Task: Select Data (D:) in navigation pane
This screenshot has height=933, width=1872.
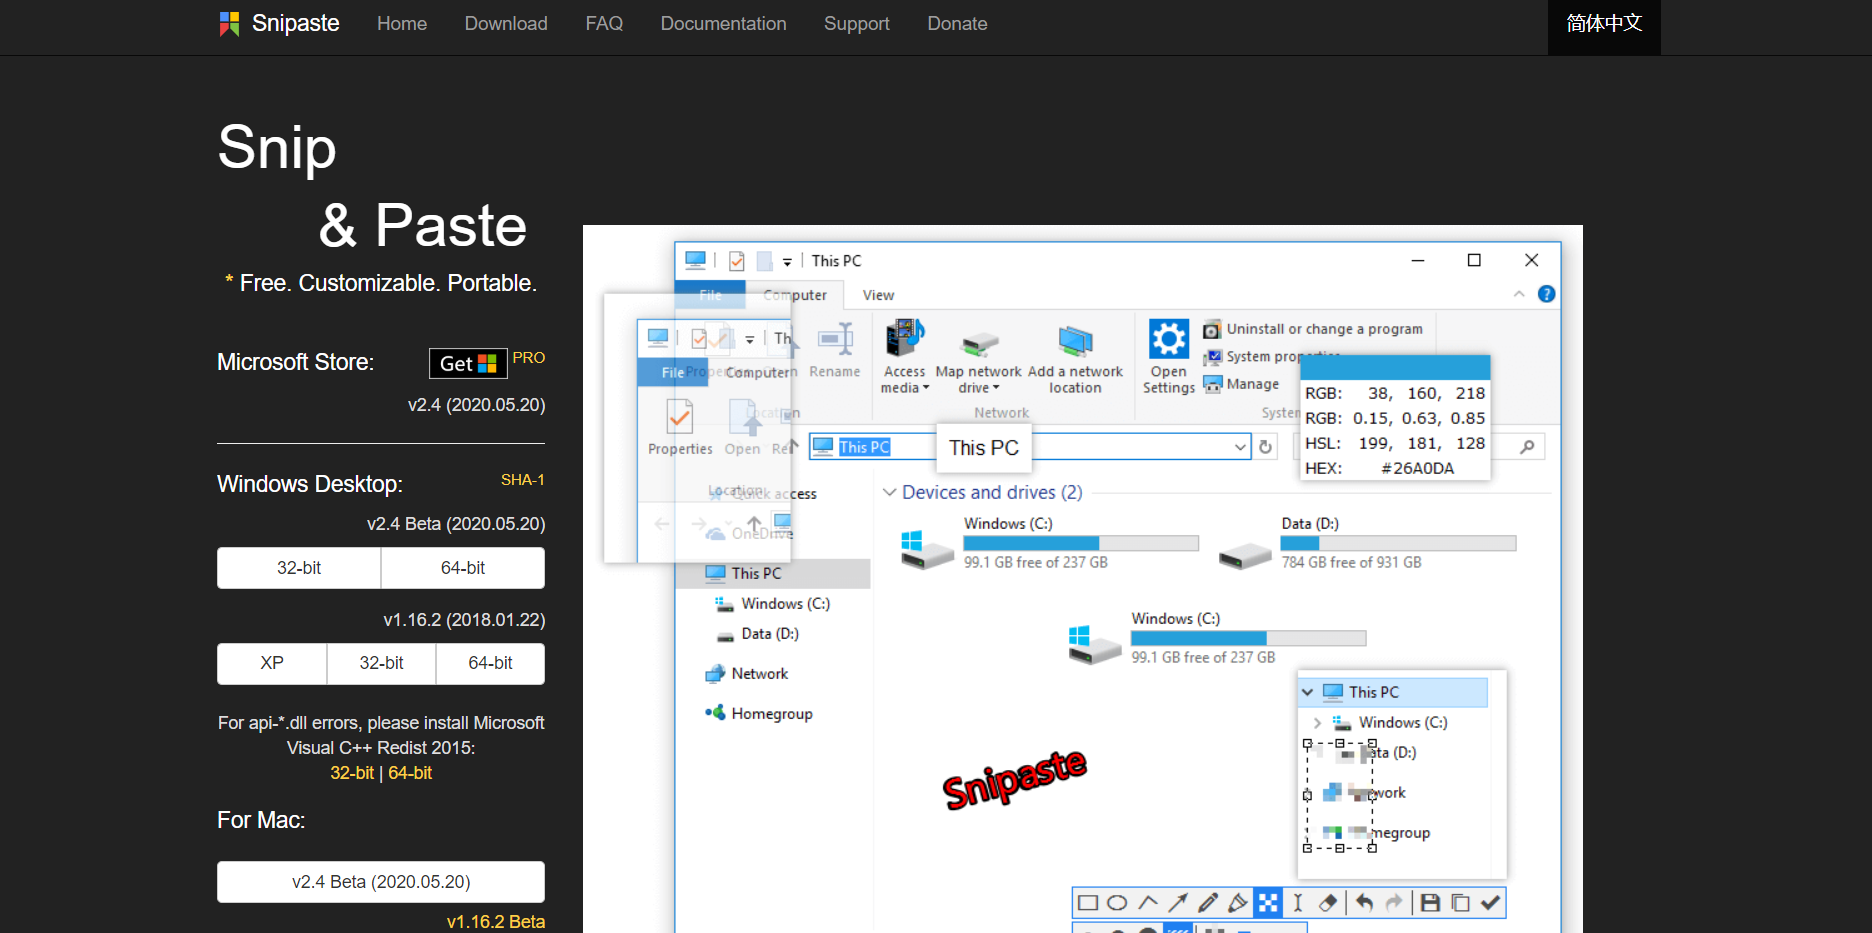Action: pyautogui.click(x=757, y=634)
